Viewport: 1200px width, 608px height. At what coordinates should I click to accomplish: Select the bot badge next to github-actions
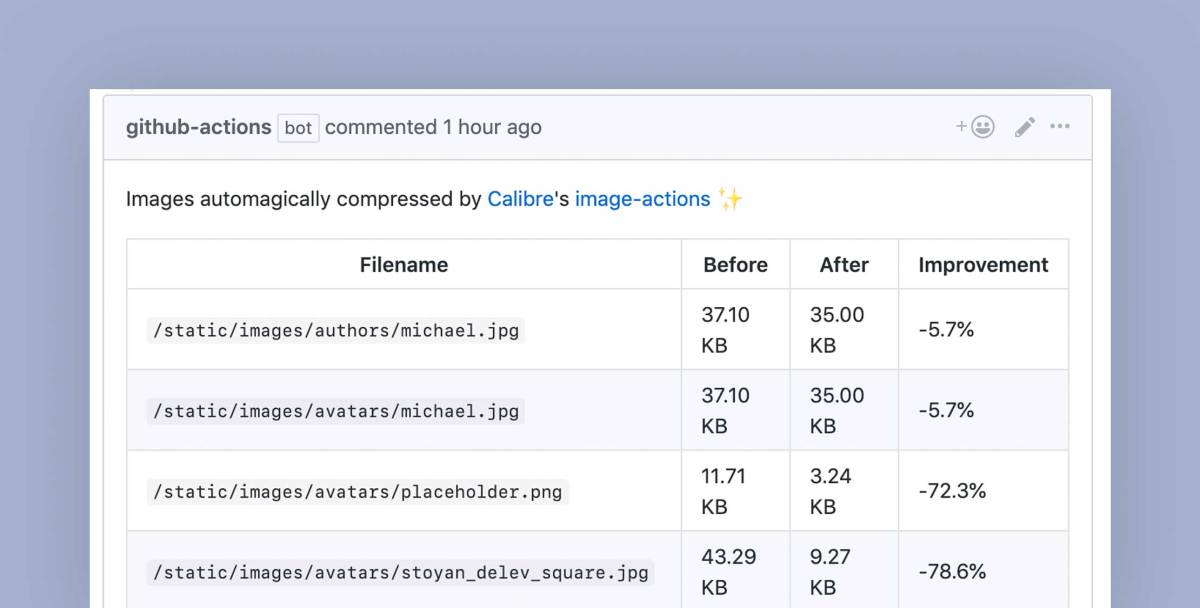[297, 128]
